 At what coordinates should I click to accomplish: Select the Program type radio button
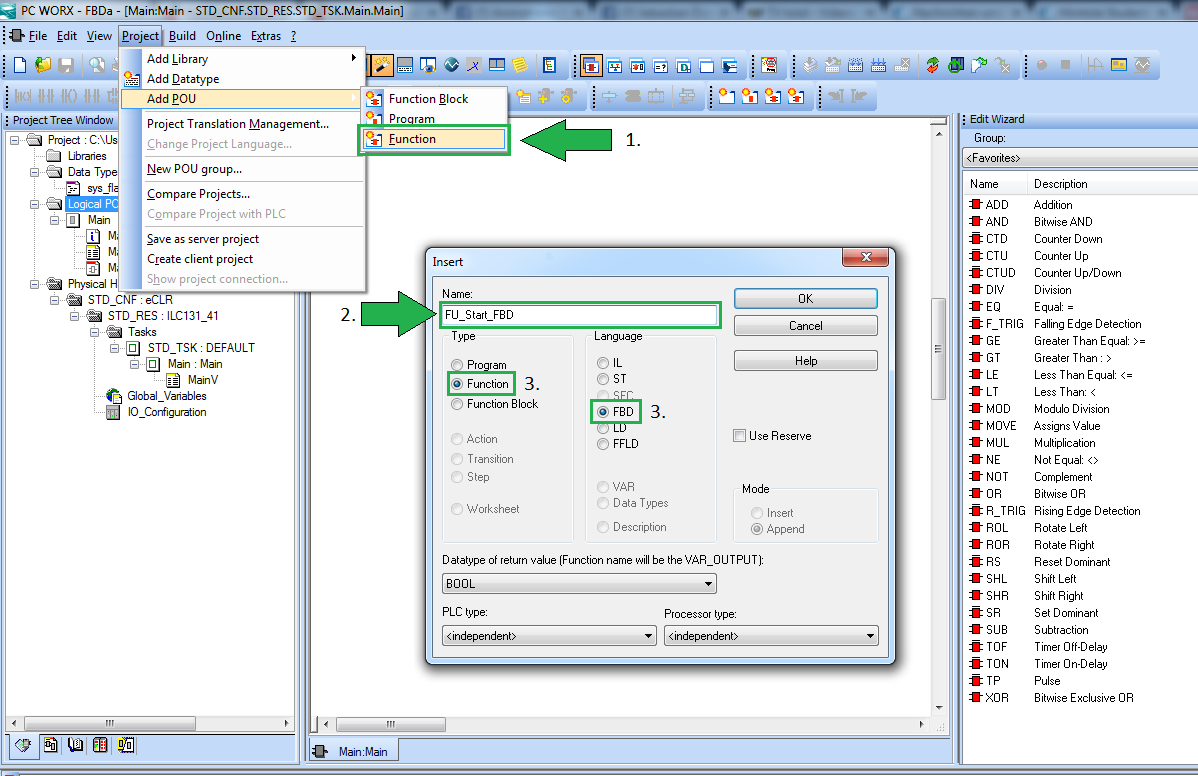pyautogui.click(x=458, y=365)
